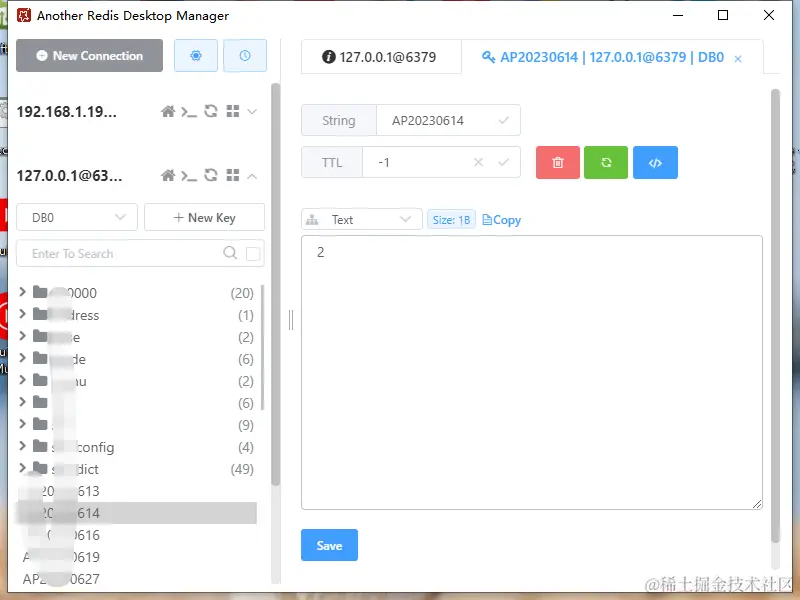
Task: Close the AP20230614 key tab
Action: (738, 59)
